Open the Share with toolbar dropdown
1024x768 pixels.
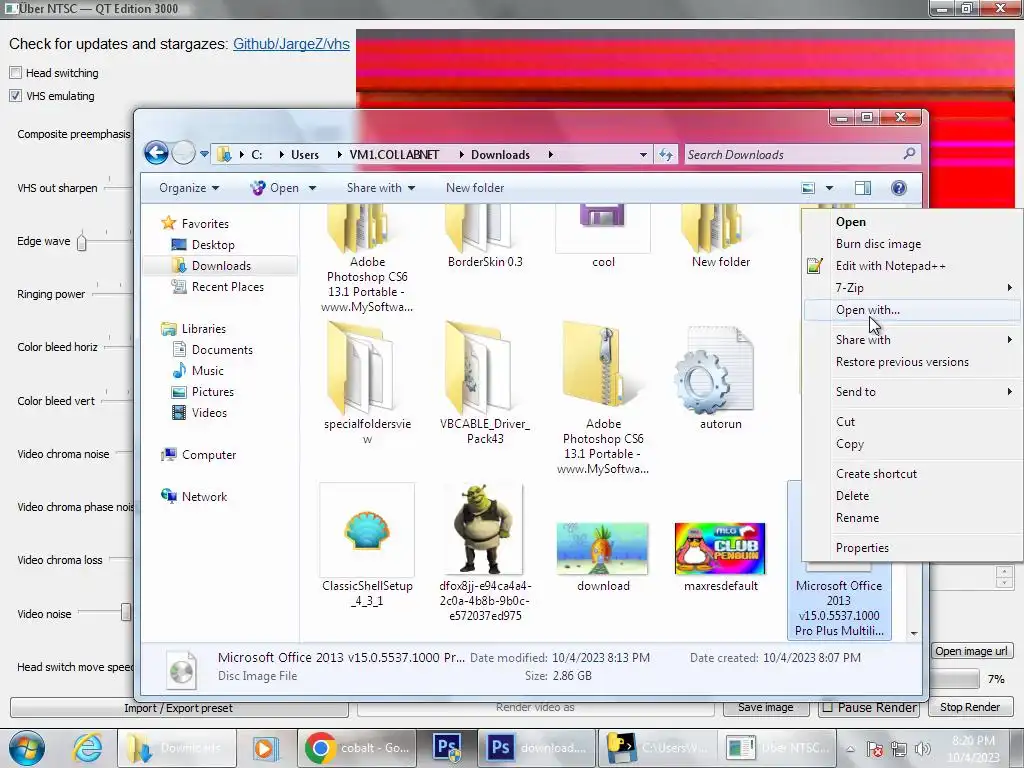pos(381,188)
